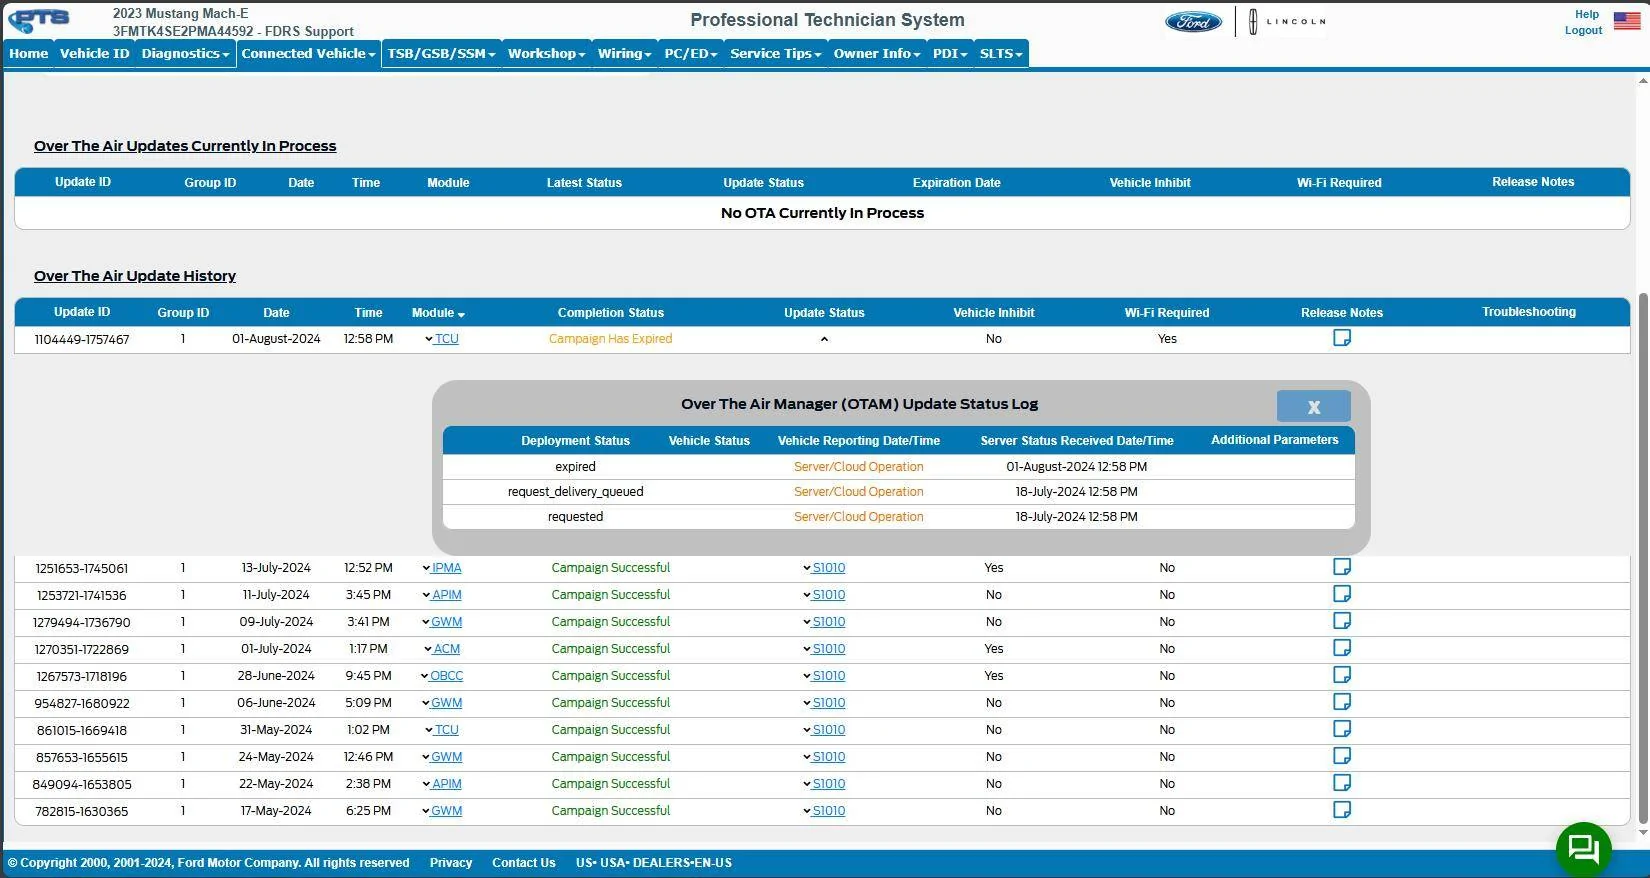
Task: Click 'US• USA• DEALERS•EN-US' footer text
Action: click(654, 863)
